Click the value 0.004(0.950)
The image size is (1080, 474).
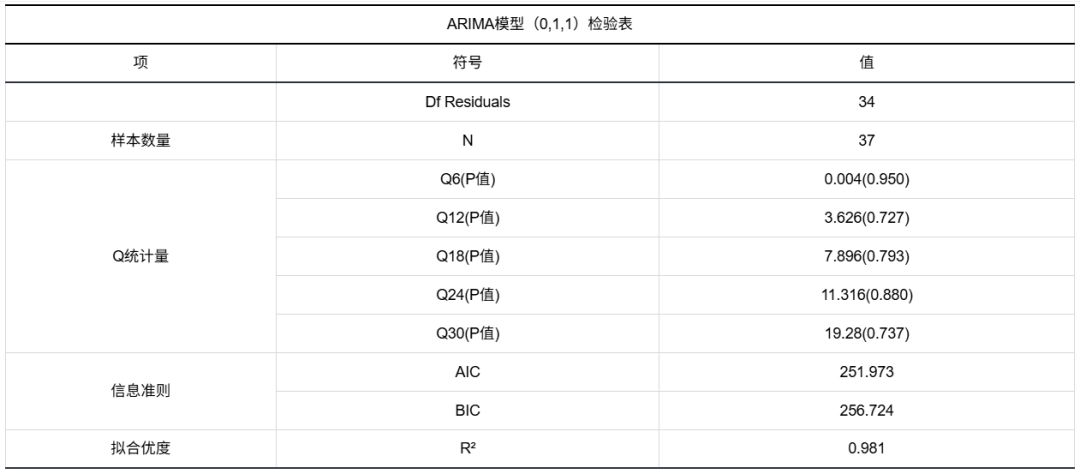867,179
